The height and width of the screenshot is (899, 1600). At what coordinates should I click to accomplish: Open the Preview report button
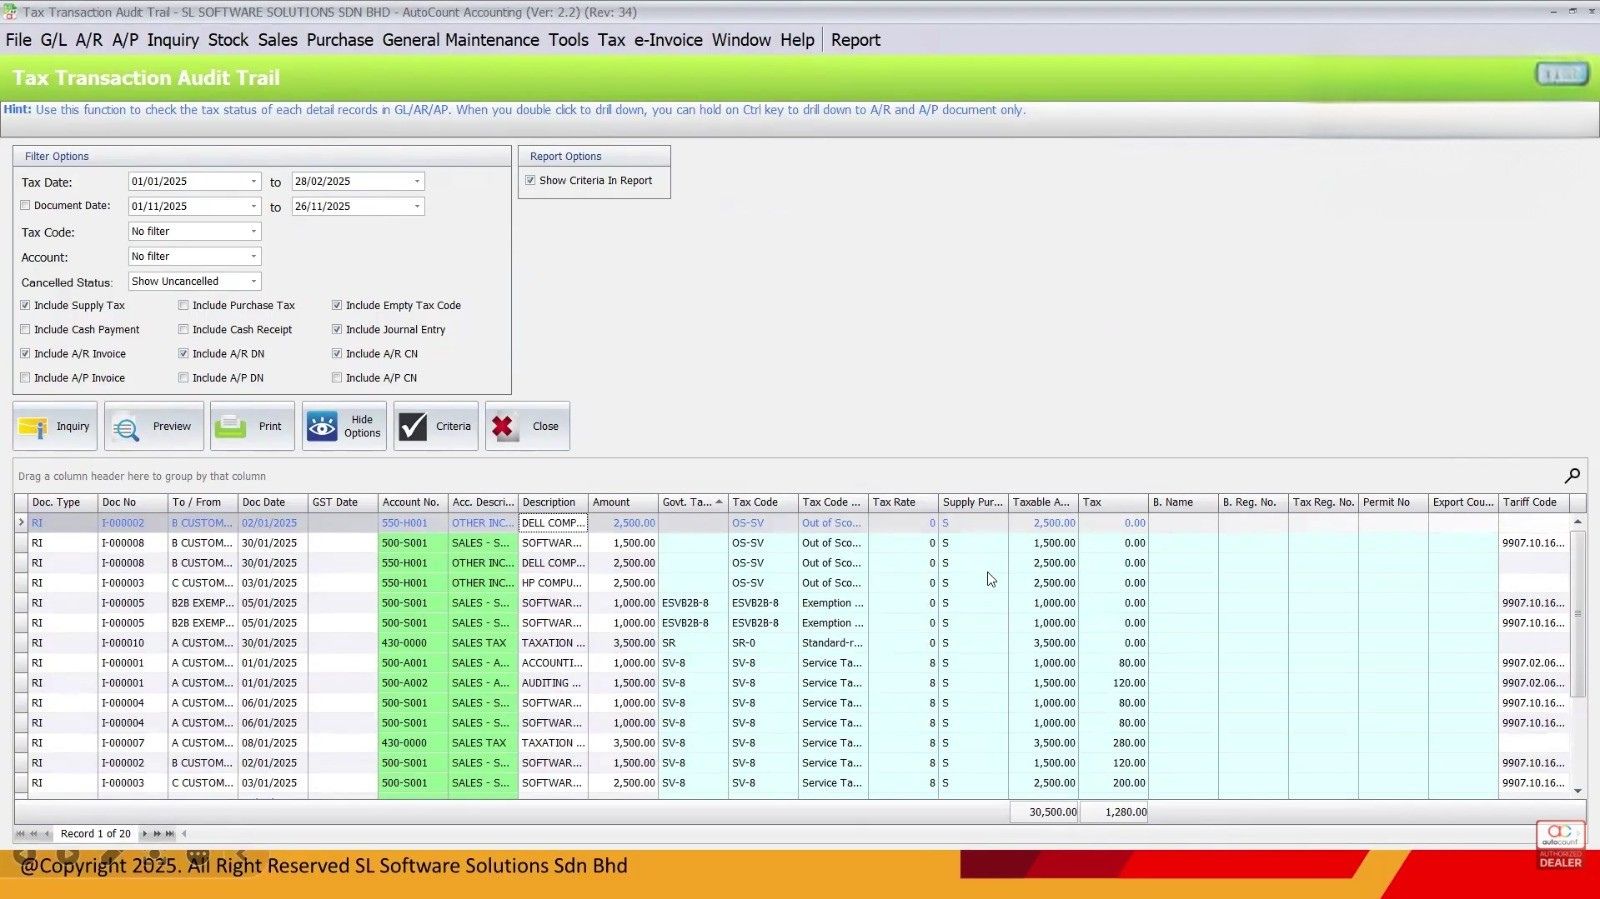154,426
